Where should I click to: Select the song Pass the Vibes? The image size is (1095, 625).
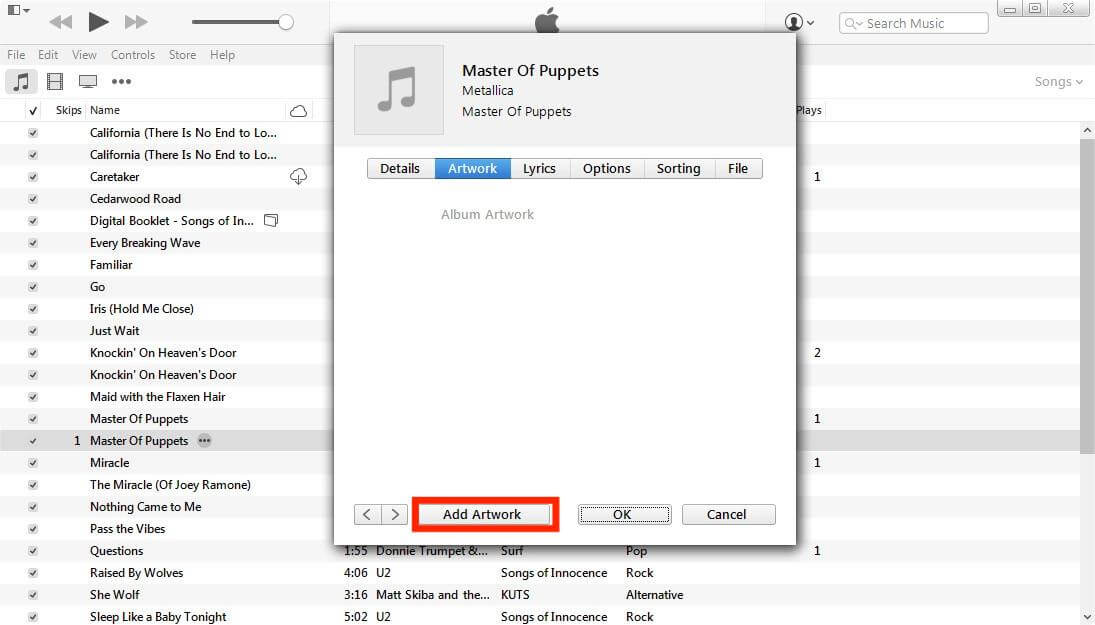(128, 529)
